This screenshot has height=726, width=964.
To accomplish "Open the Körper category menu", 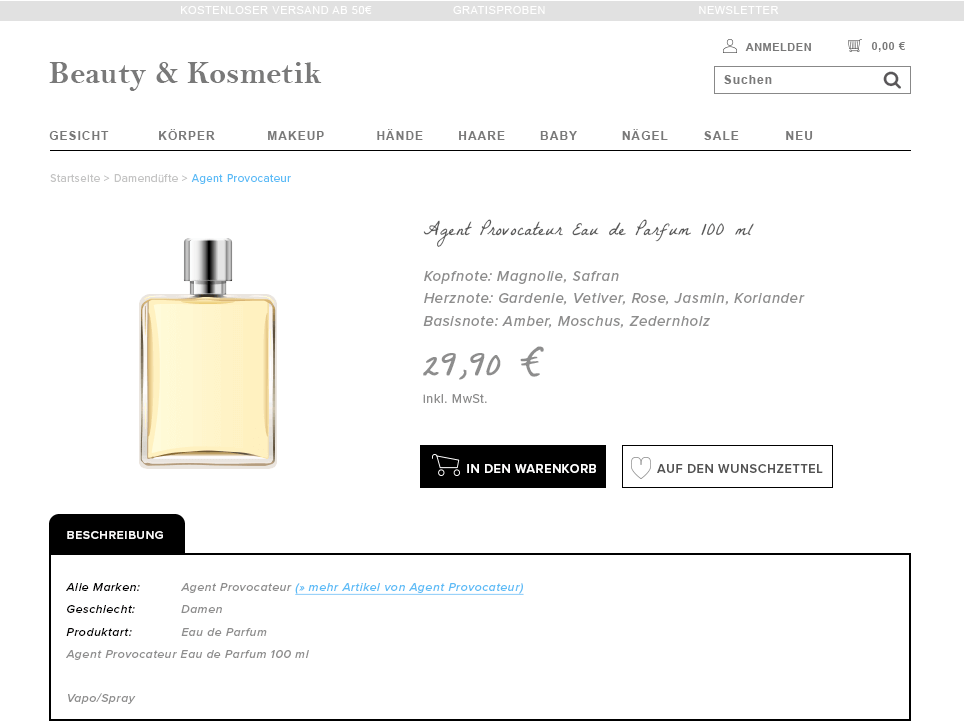I will click(x=186, y=135).
